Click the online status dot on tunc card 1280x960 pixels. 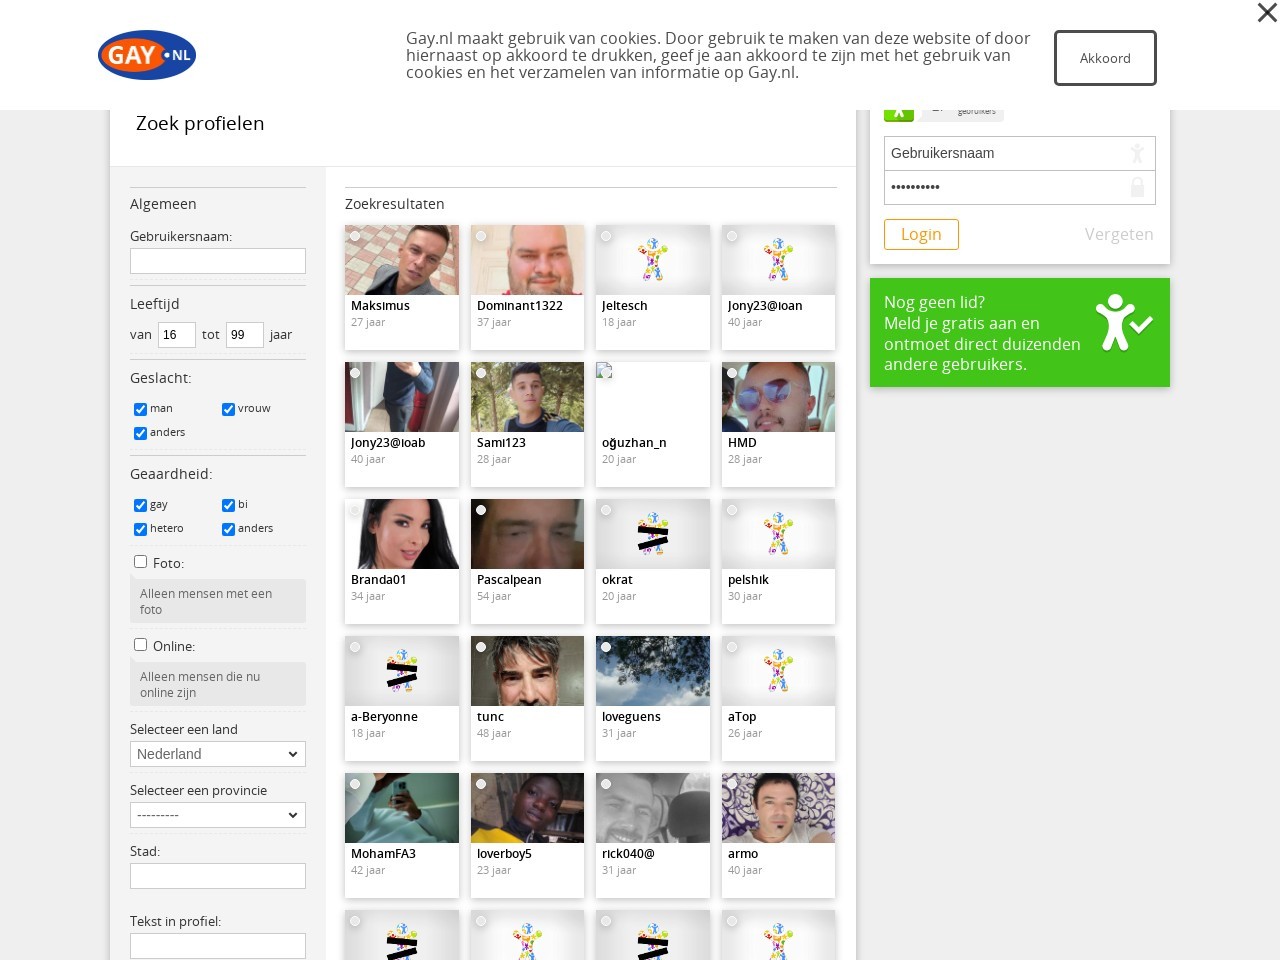pyautogui.click(x=481, y=647)
